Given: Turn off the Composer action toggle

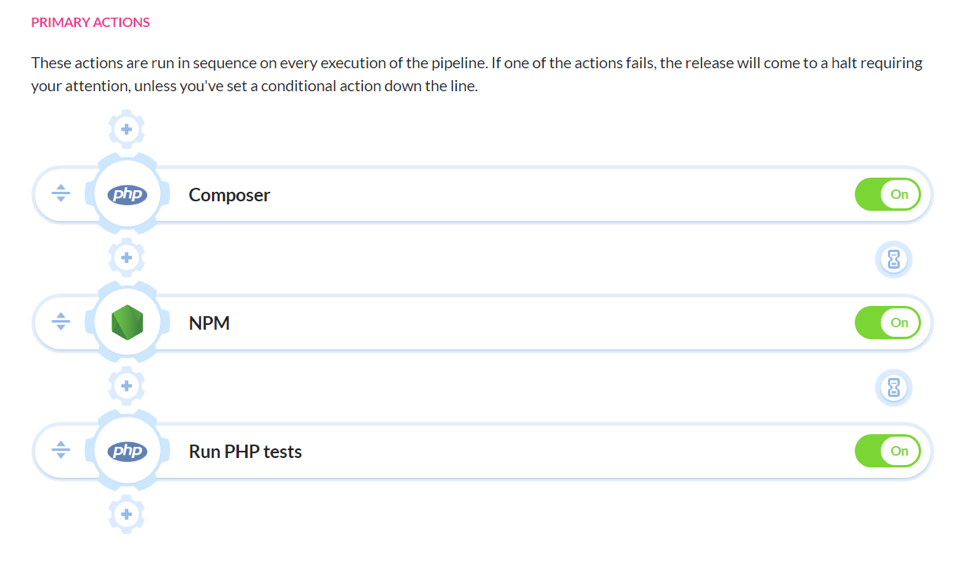Looking at the screenshot, I should coord(887,195).
